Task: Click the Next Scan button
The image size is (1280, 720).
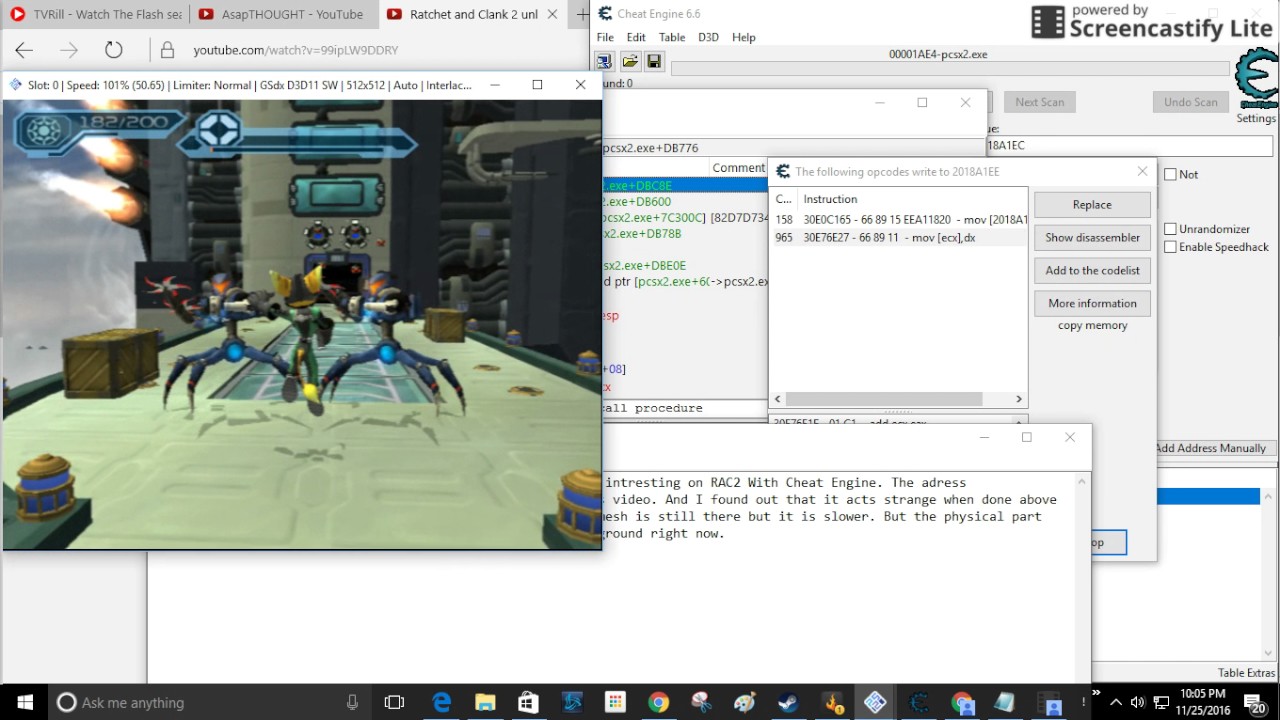Action: pyautogui.click(x=1039, y=102)
